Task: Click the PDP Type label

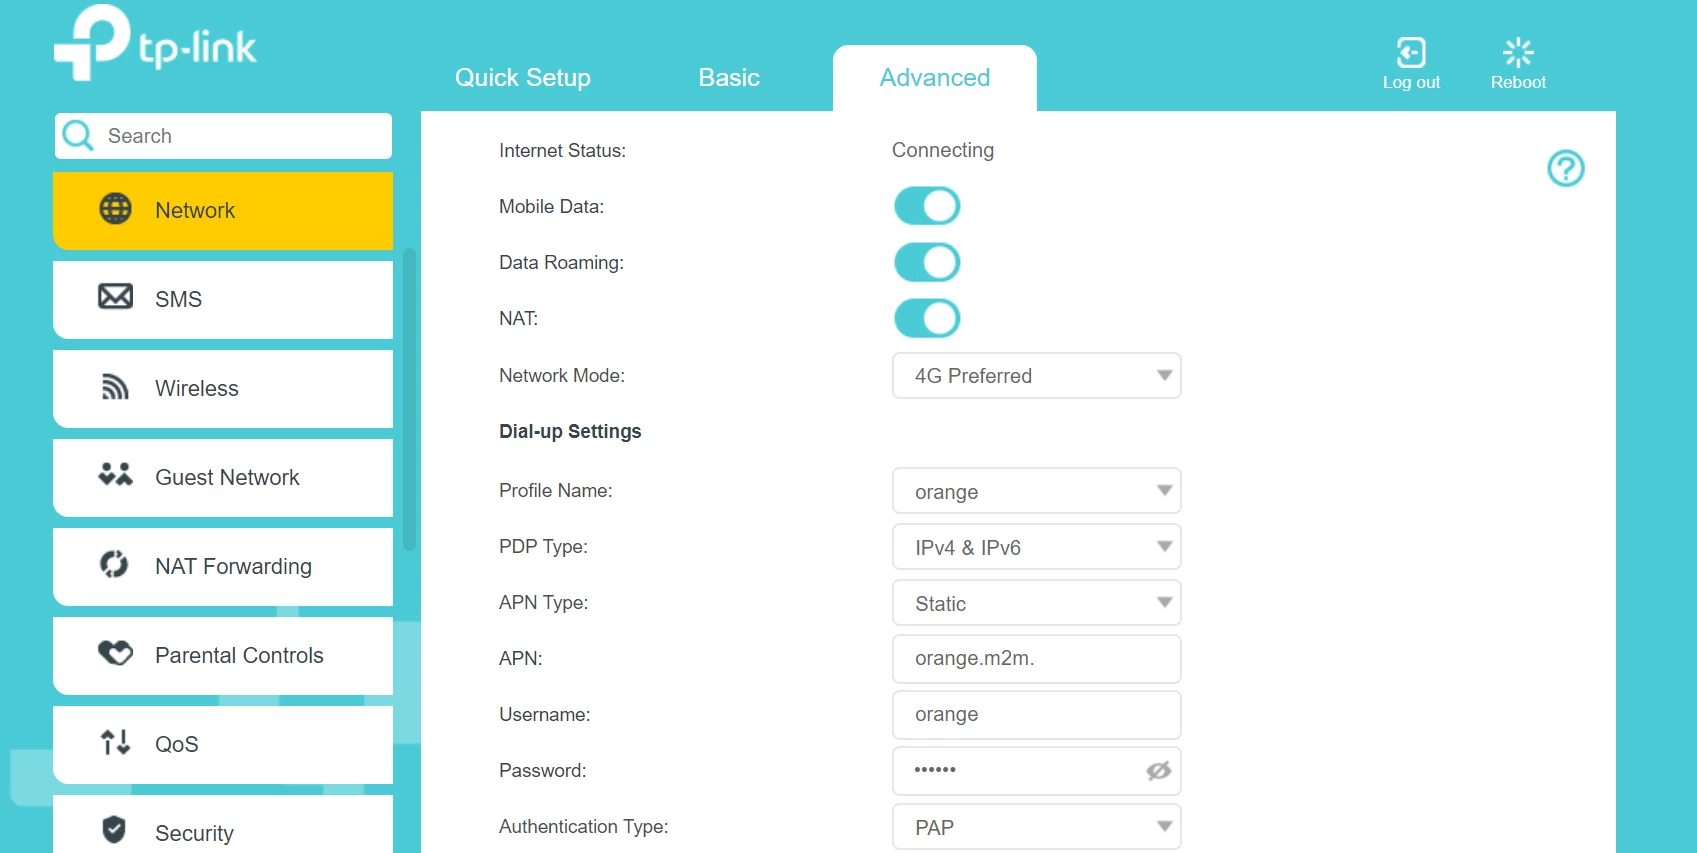Action: click(x=543, y=547)
